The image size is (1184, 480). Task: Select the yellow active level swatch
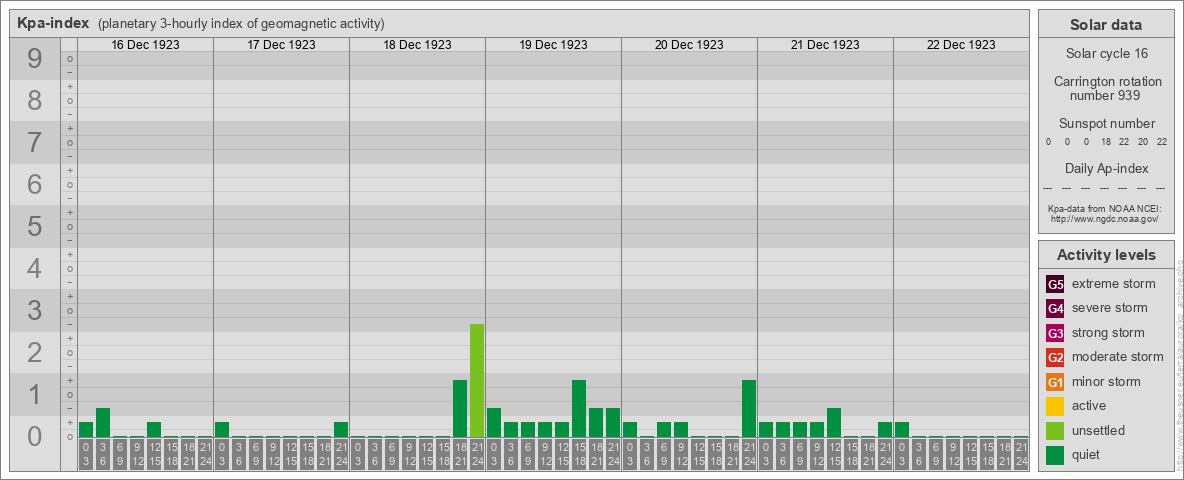pos(1055,406)
